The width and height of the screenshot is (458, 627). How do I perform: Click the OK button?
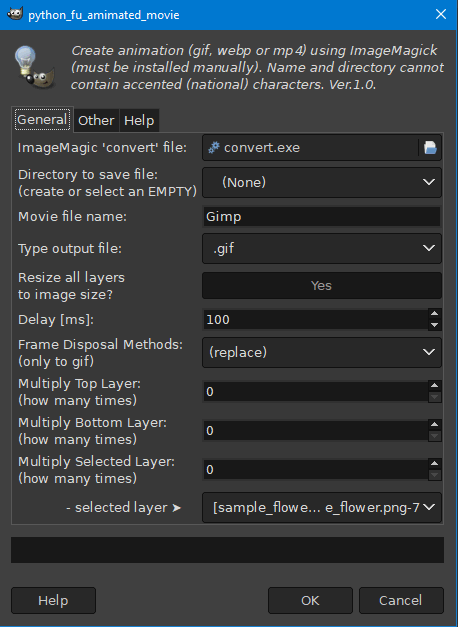310,600
